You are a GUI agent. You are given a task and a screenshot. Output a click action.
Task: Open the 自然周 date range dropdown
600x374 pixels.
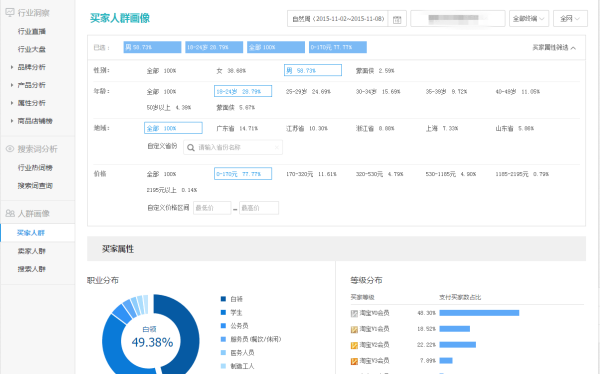click(x=338, y=19)
